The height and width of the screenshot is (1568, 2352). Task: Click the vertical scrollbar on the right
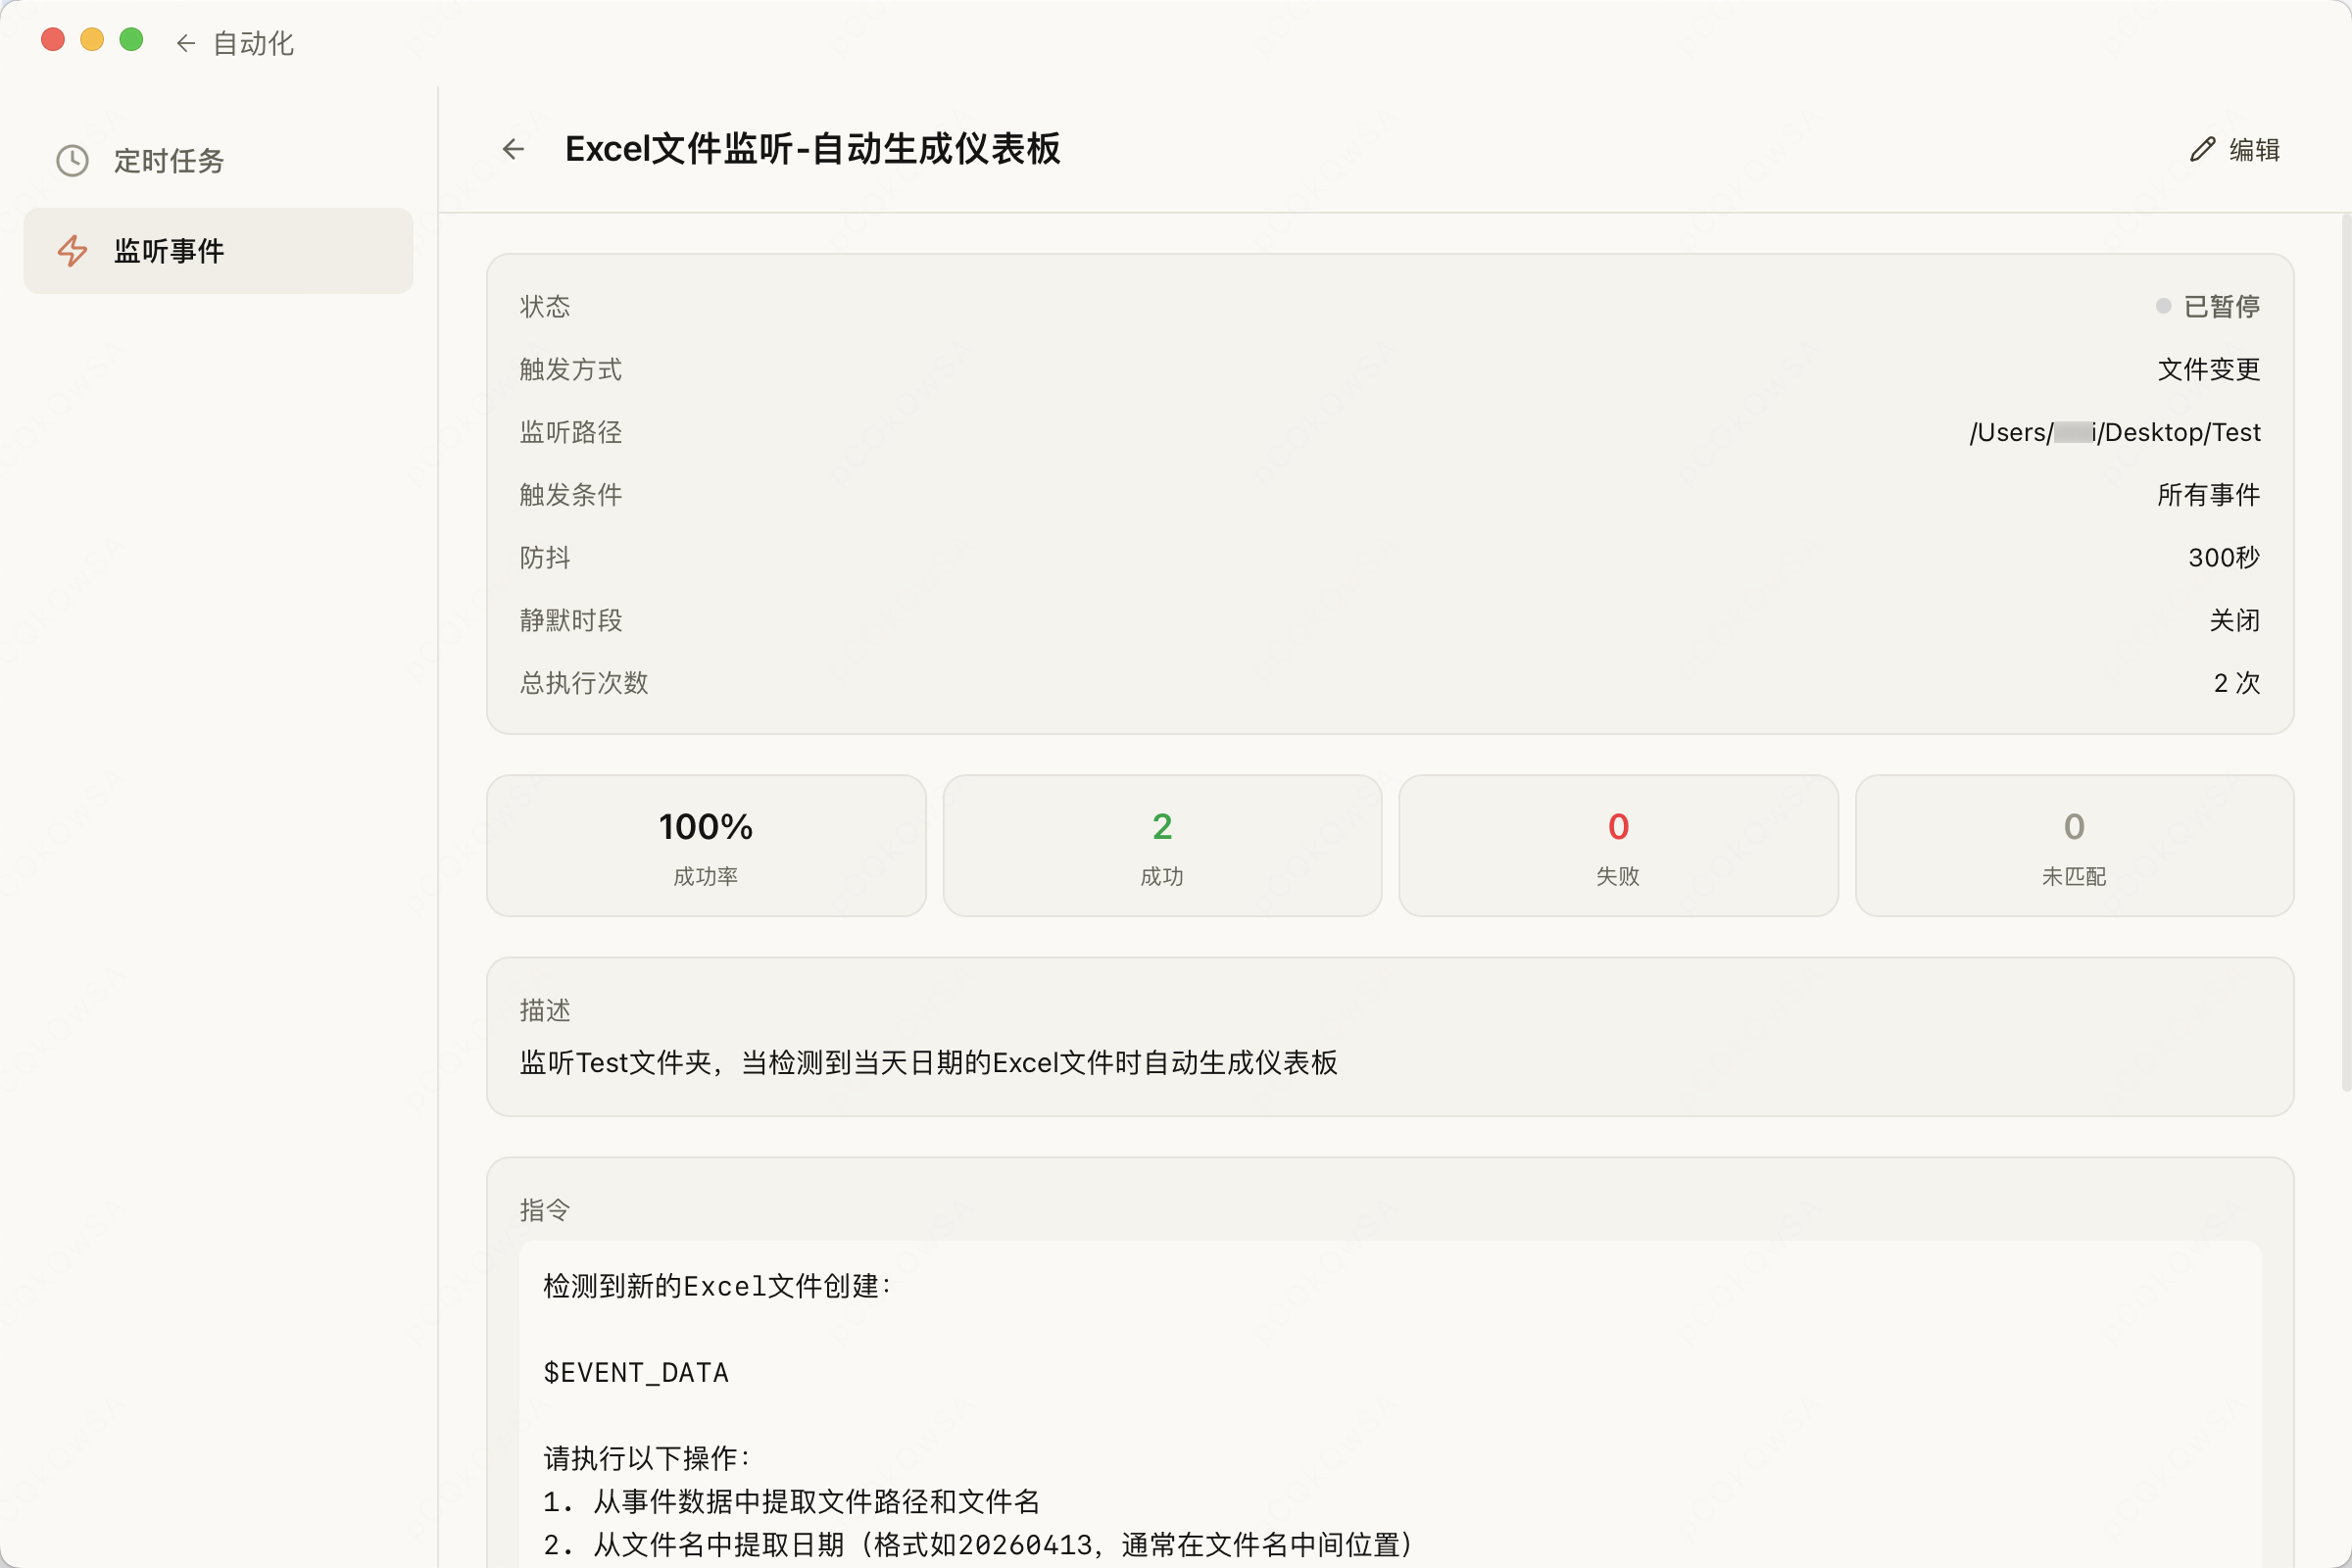click(2346, 652)
